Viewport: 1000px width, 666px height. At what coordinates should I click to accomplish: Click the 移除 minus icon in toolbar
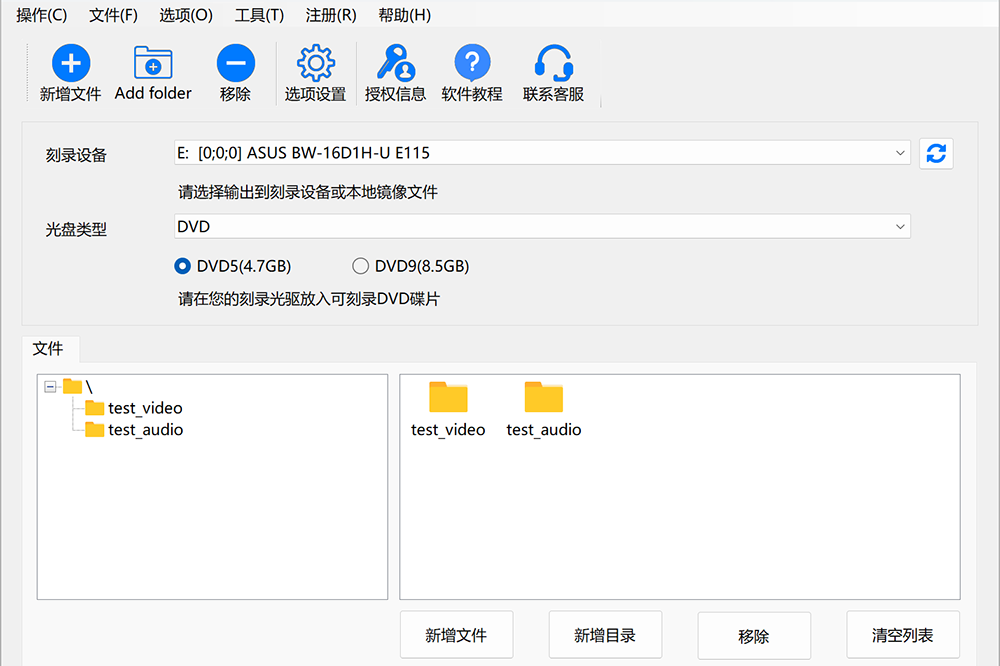pos(235,65)
